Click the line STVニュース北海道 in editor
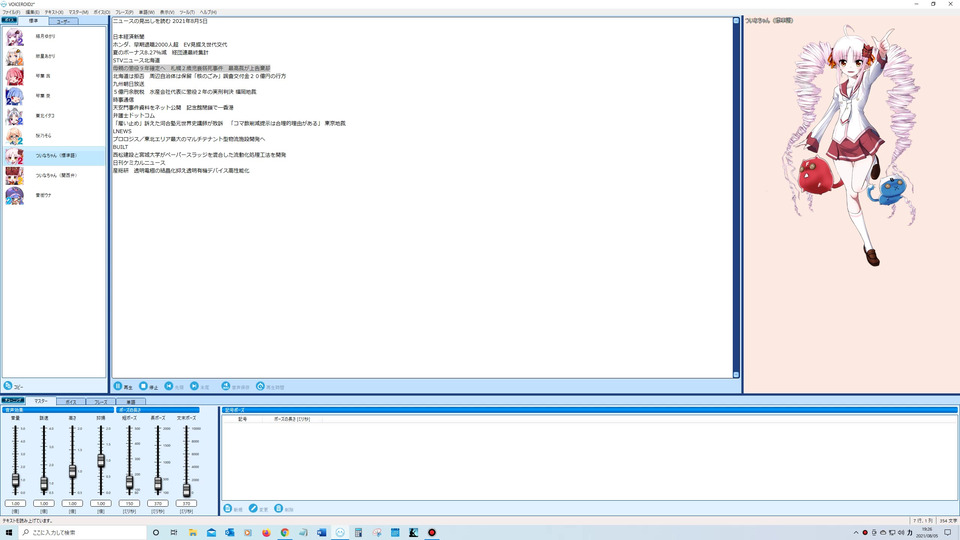 [x=136, y=61]
